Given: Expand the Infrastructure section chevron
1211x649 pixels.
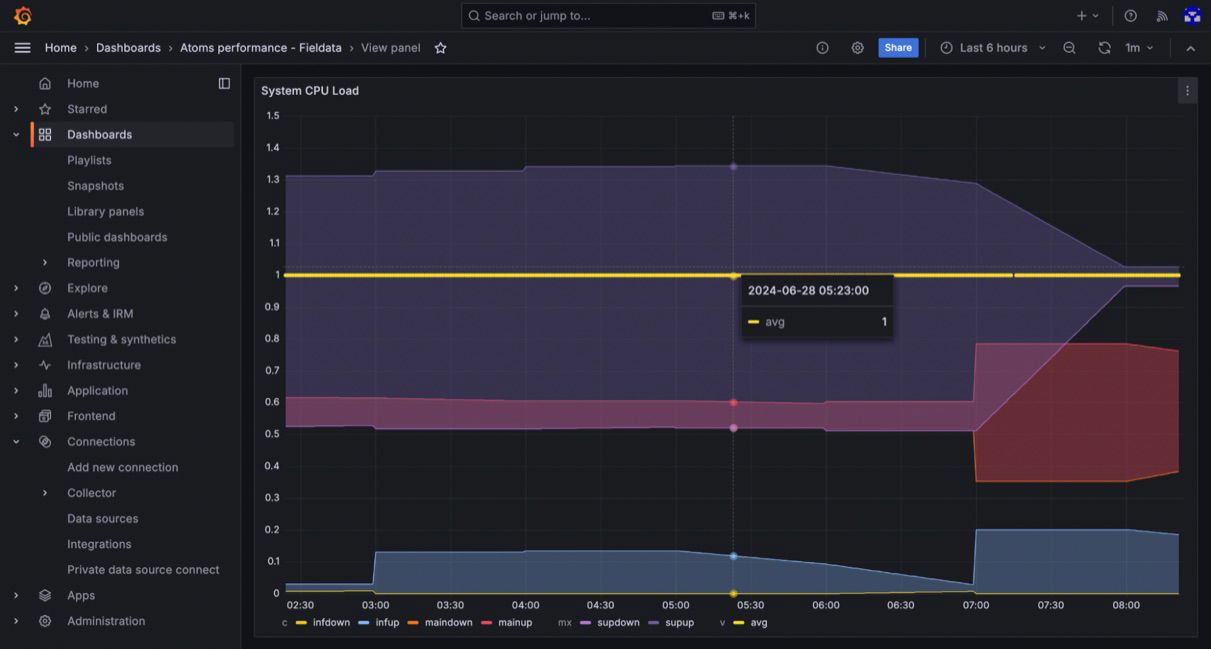Looking at the screenshot, I should (x=16, y=365).
